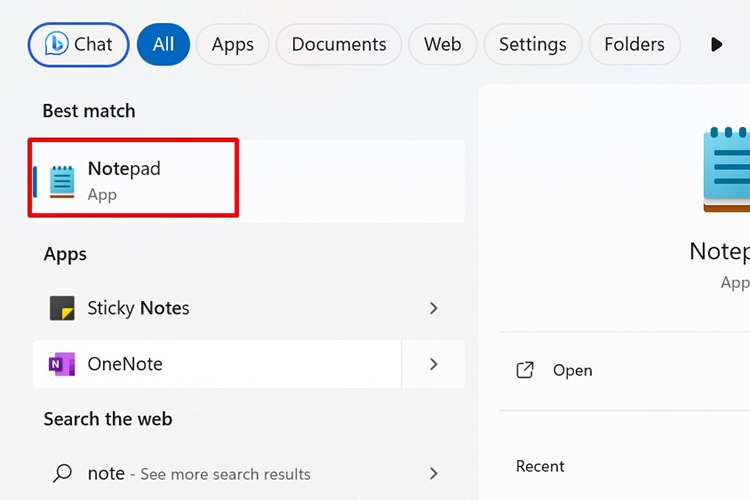Switch to the Apps filter tab
This screenshot has height=500, width=750.
(232, 44)
